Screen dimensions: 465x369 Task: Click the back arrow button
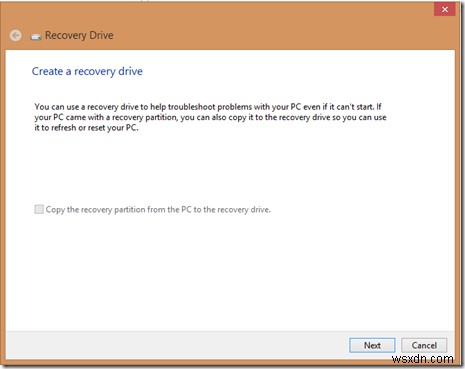(16, 35)
